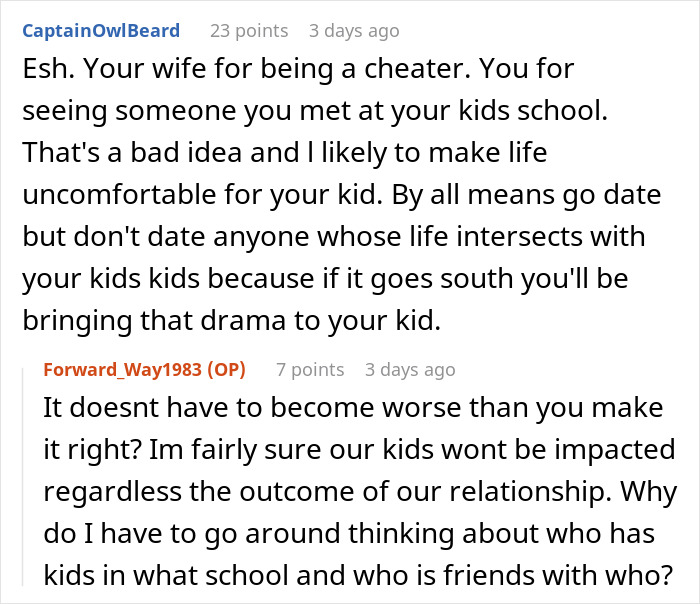This screenshot has height=604, width=700.
Task: Click the "23 points" score label
Action: tap(248, 30)
